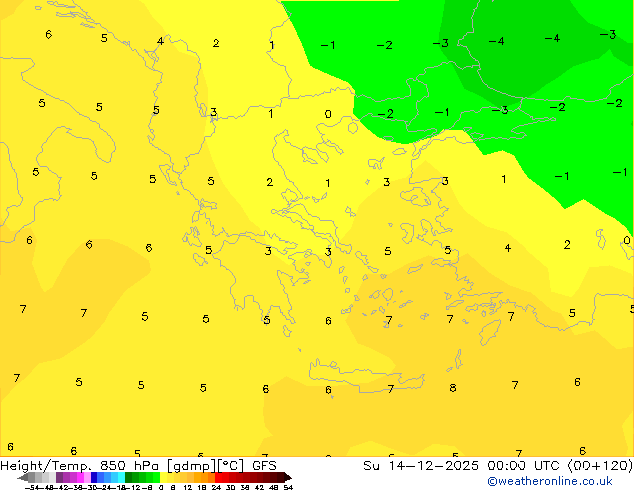Click the dark brown right arrow end of legend
The height and width of the screenshot is (490, 634).
(288, 477)
